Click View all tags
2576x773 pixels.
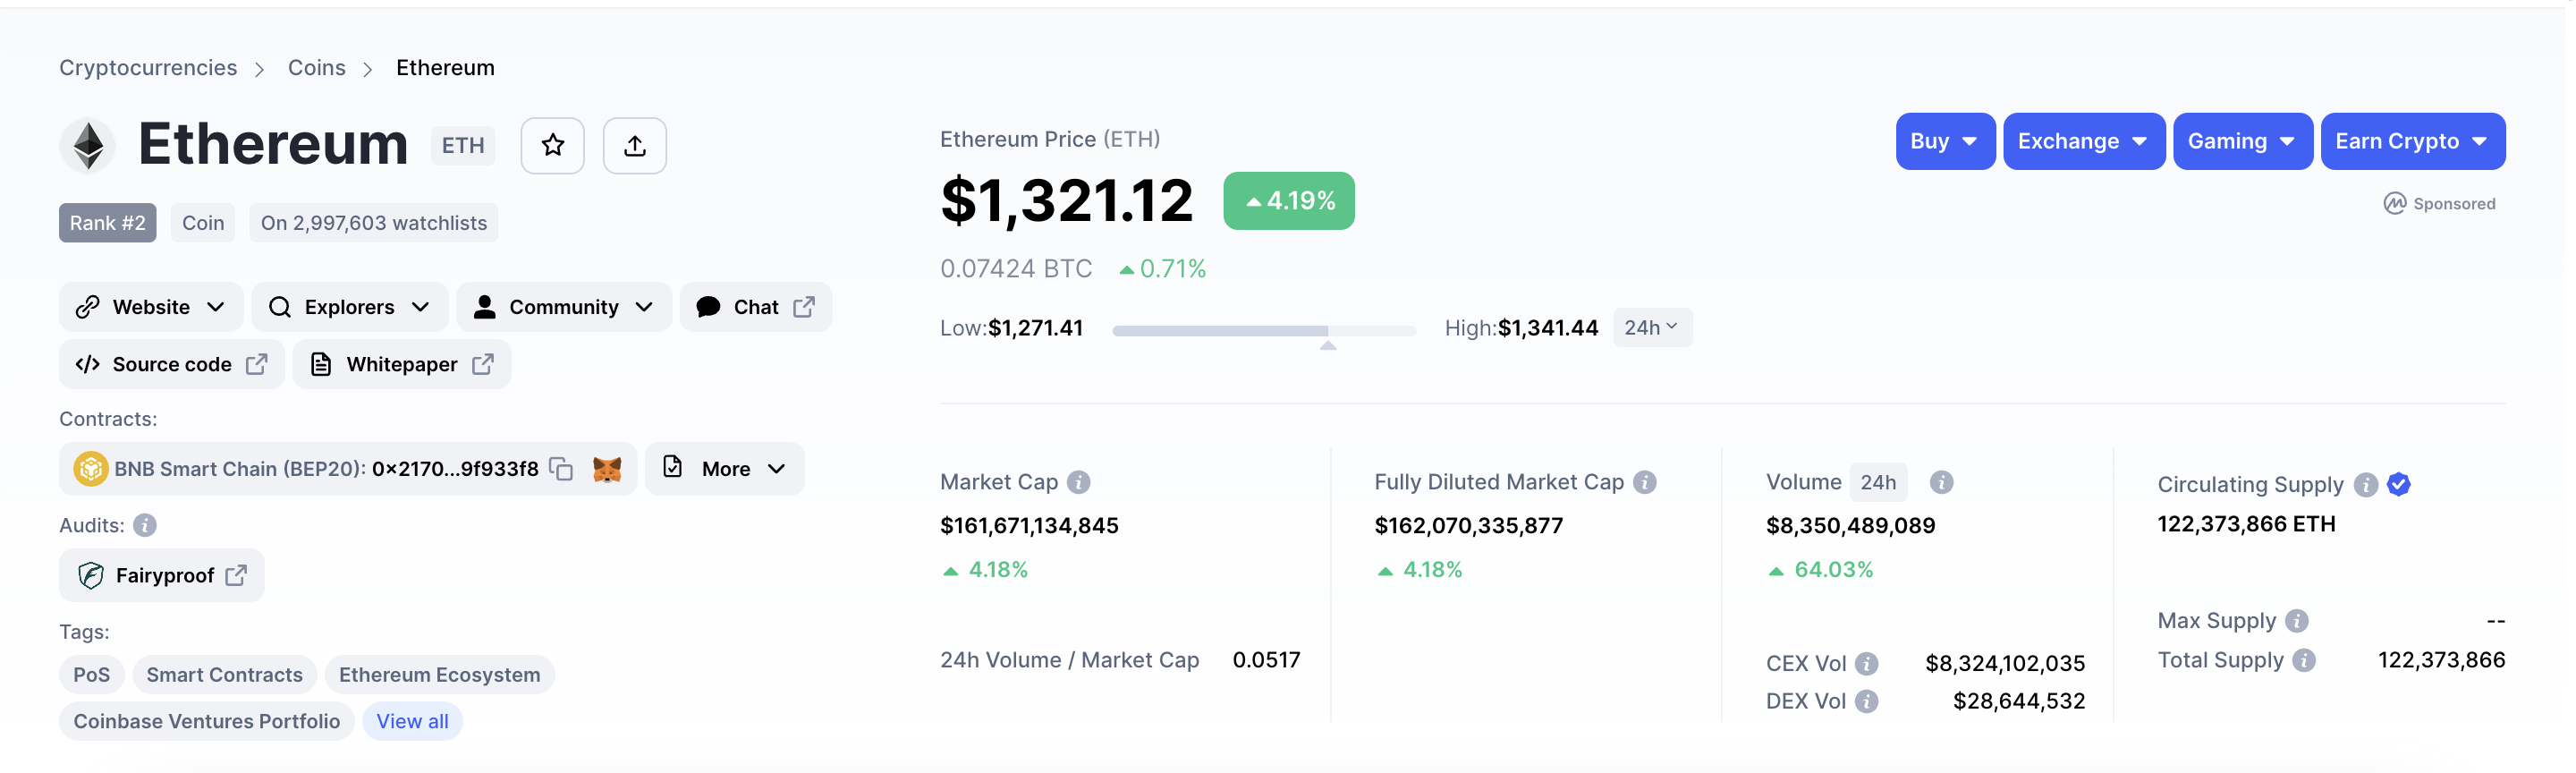coord(412,721)
